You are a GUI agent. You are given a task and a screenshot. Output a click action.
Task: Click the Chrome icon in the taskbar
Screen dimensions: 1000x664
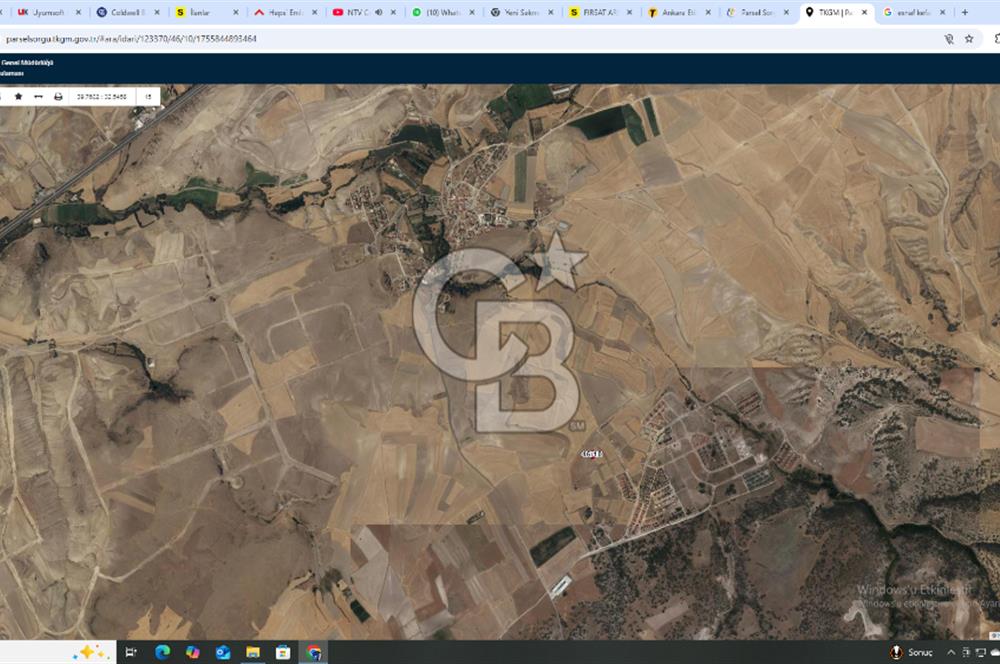tap(313, 652)
